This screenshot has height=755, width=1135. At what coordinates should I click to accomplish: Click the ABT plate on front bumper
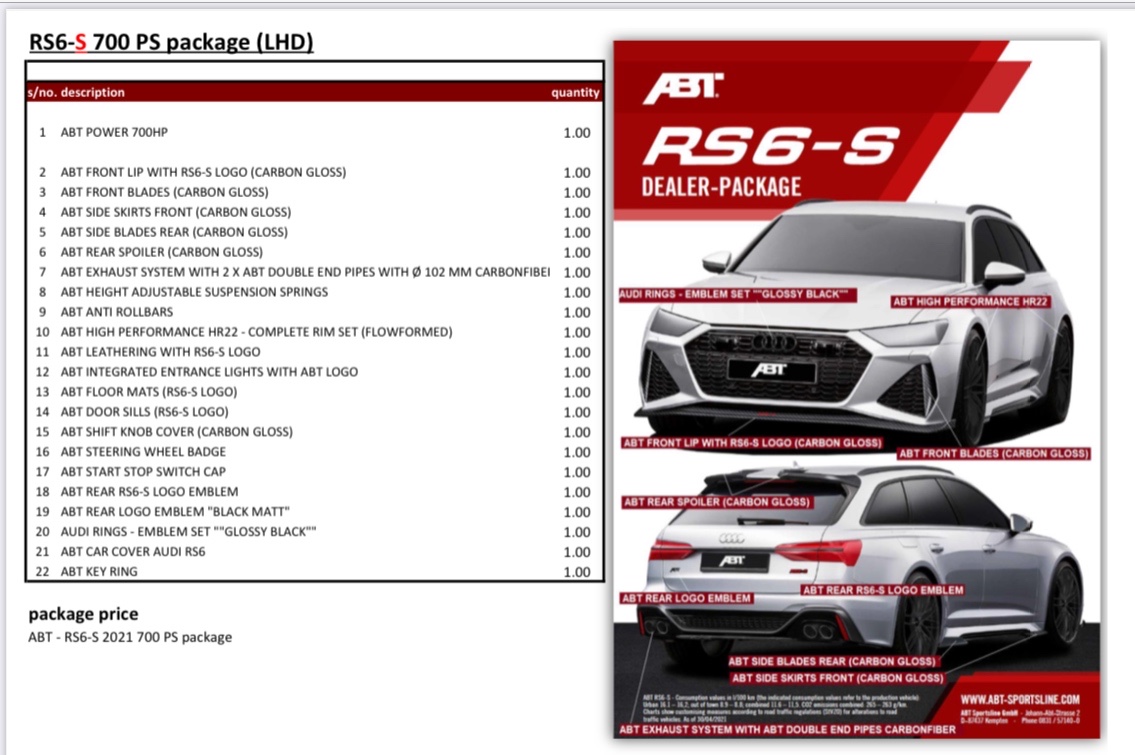(x=770, y=370)
